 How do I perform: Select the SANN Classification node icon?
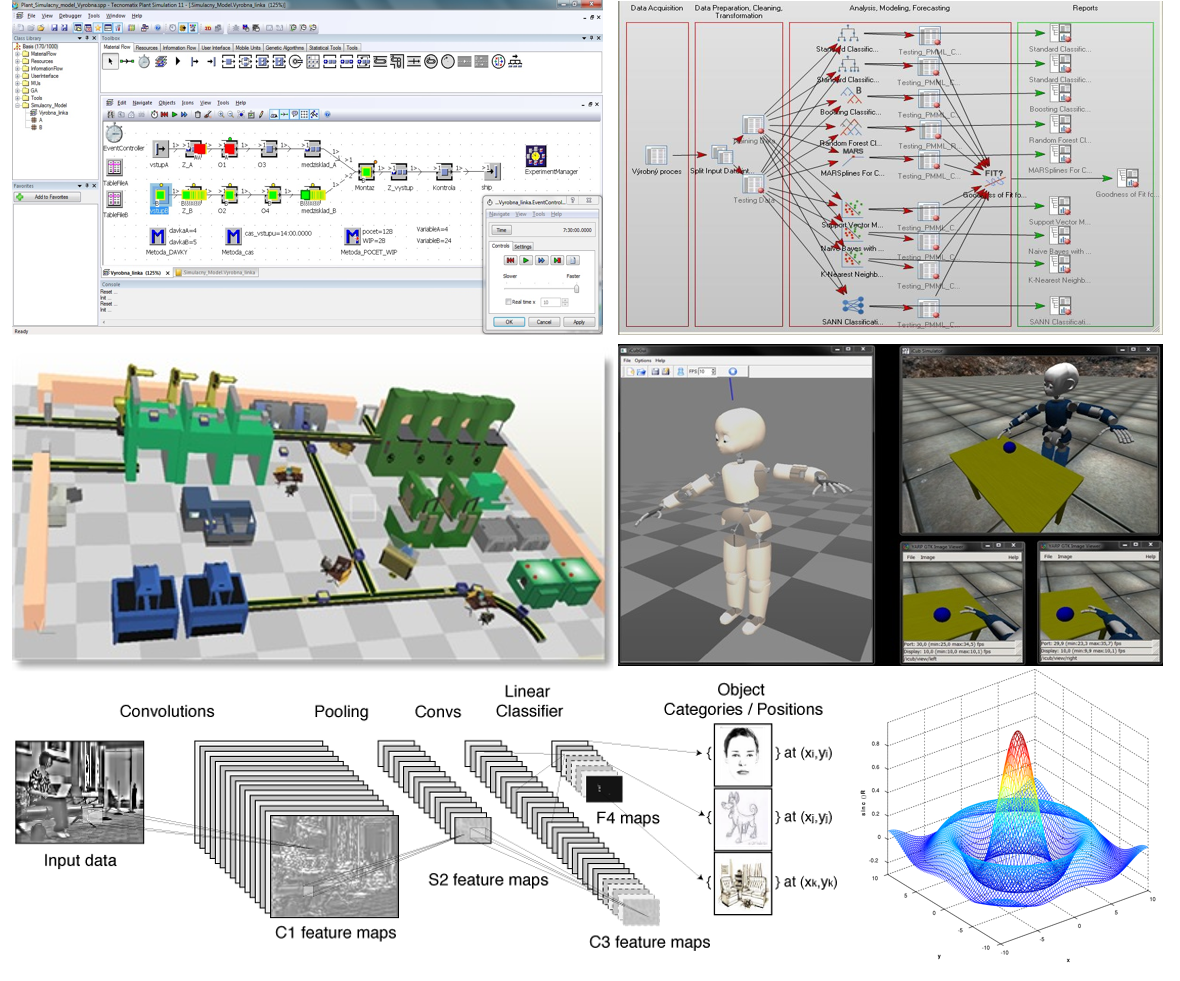[853, 305]
